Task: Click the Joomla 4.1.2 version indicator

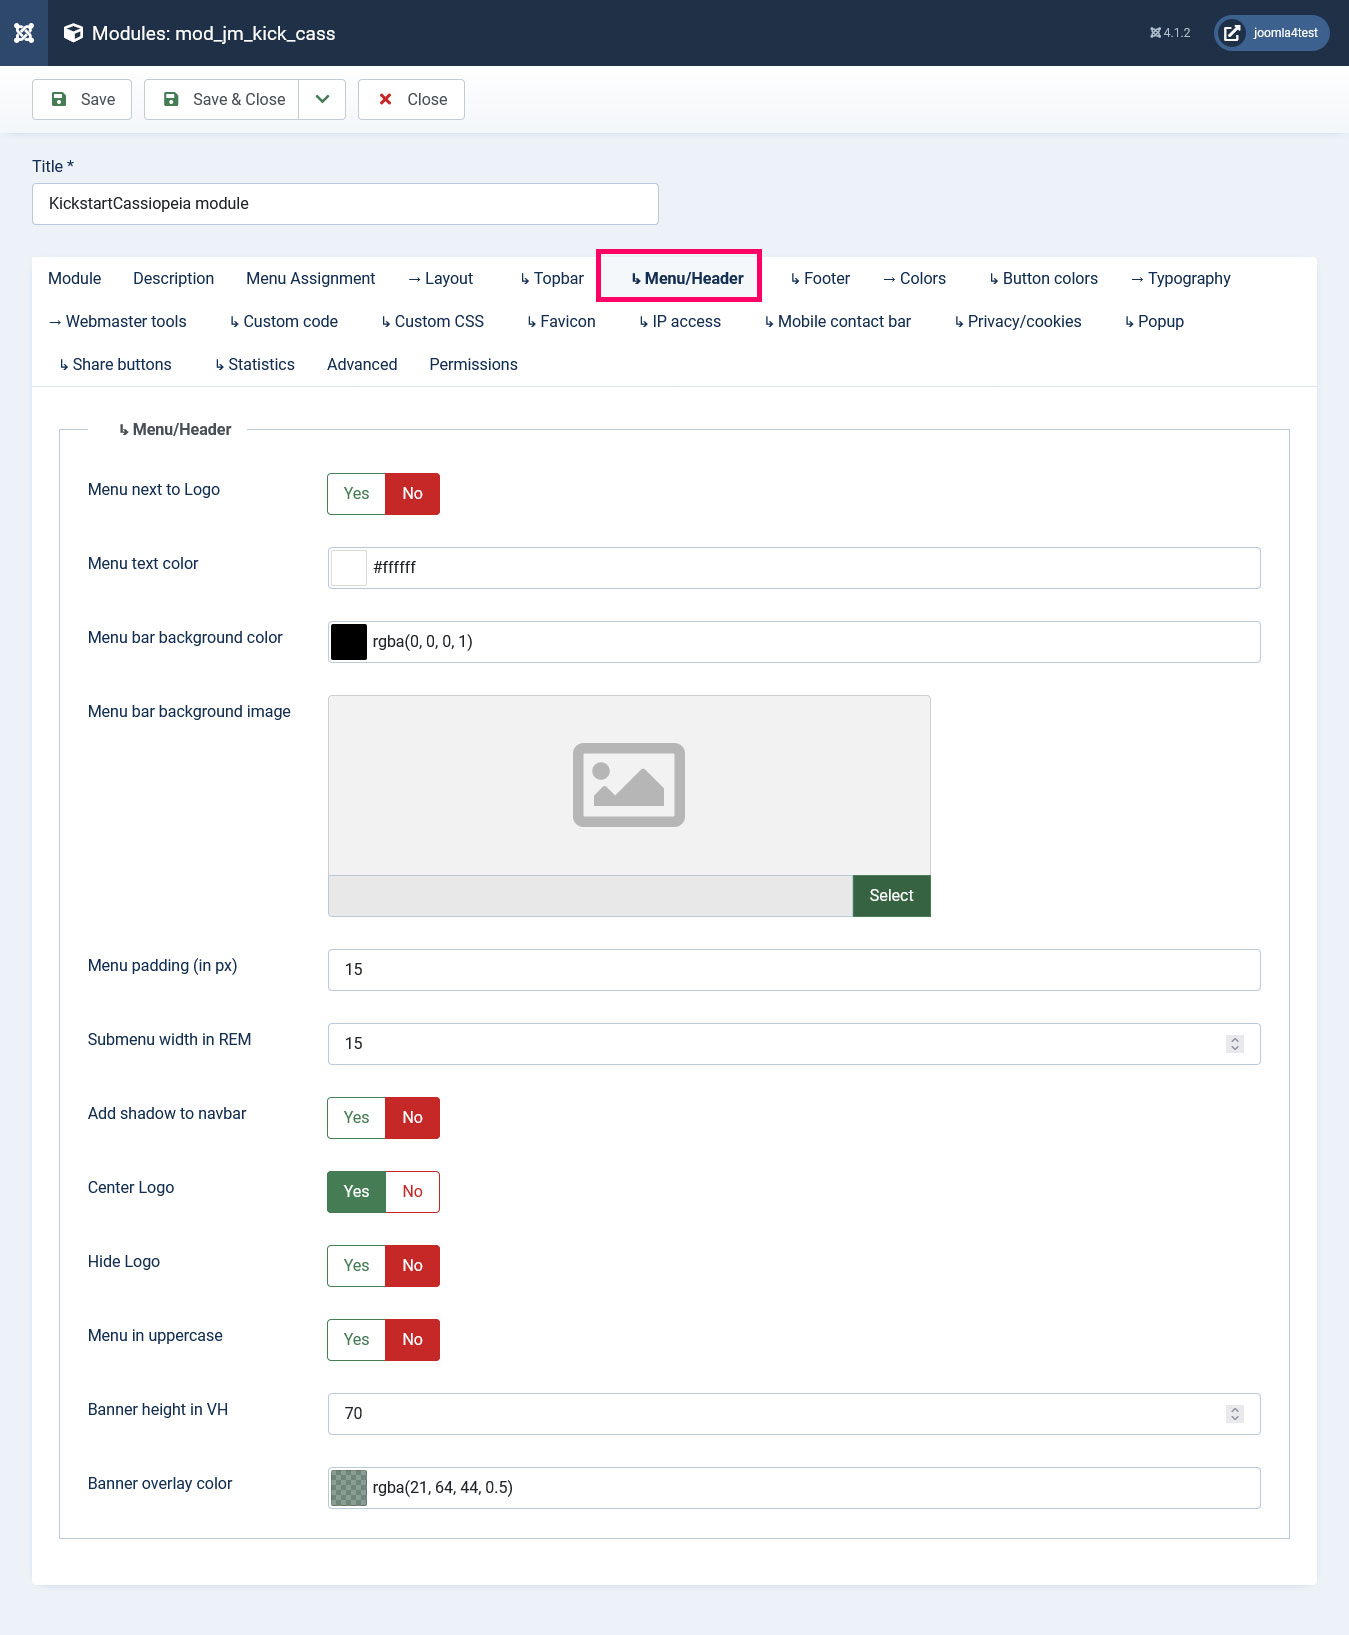Action: coord(1170,33)
